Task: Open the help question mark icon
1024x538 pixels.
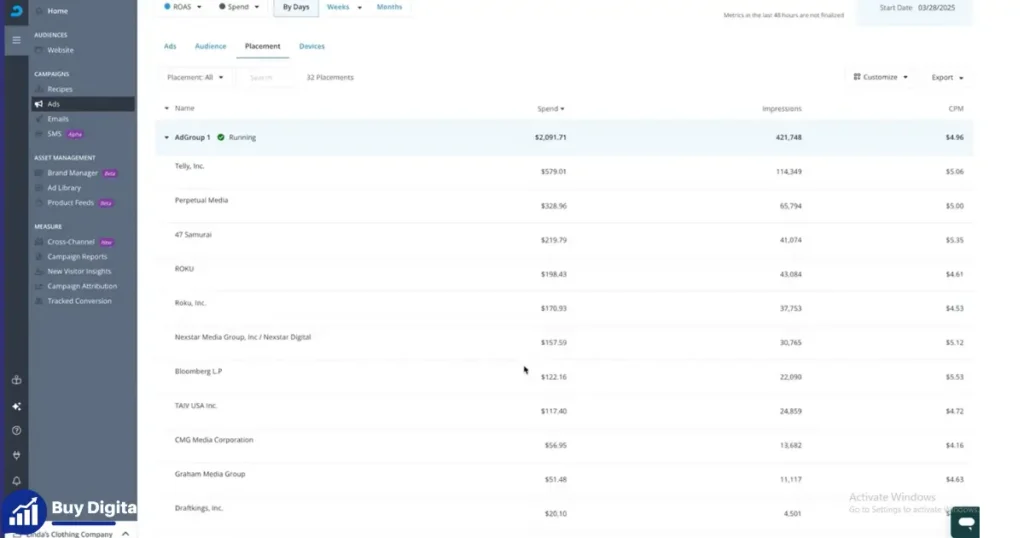Action: pyautogui.click(x=16, y=430)
